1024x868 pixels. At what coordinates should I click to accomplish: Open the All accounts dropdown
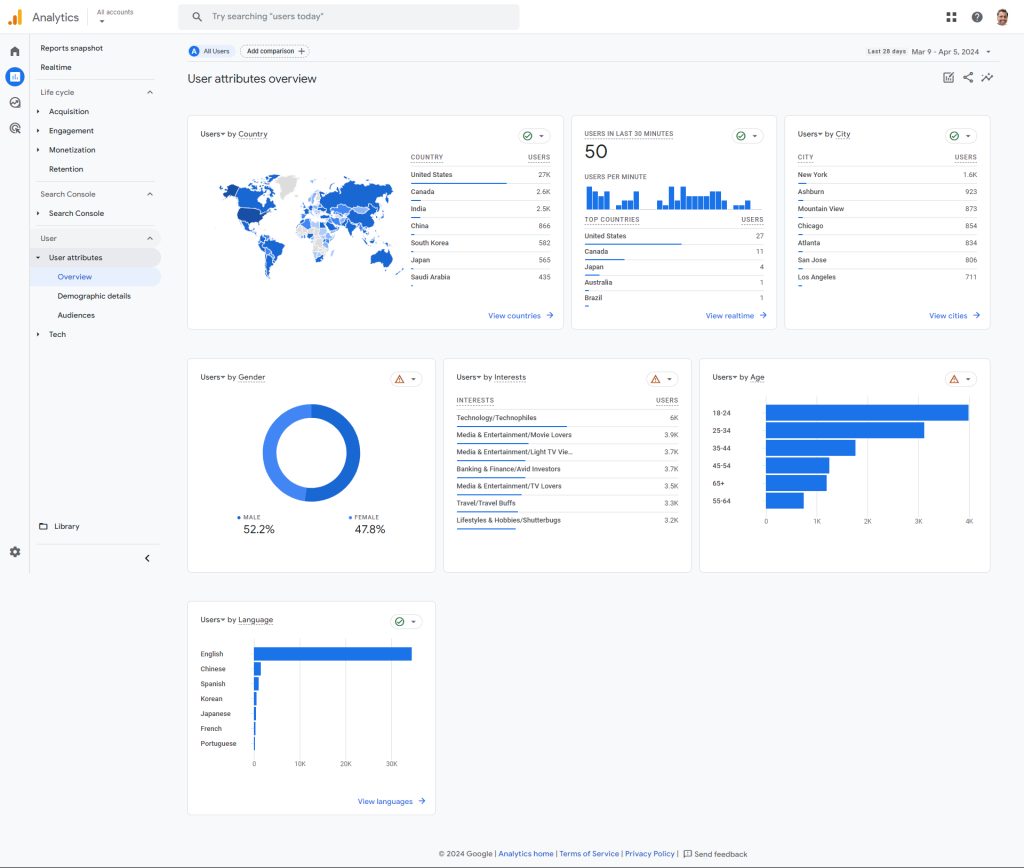pyautogui.click(x=115, y=16)
